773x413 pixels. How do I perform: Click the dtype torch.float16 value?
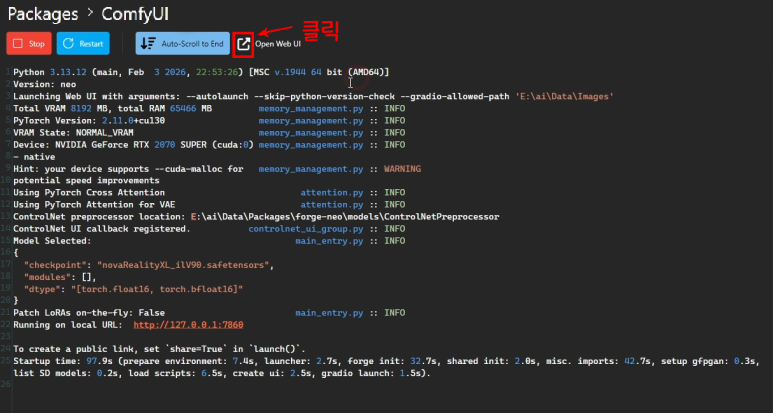[157, 289]
